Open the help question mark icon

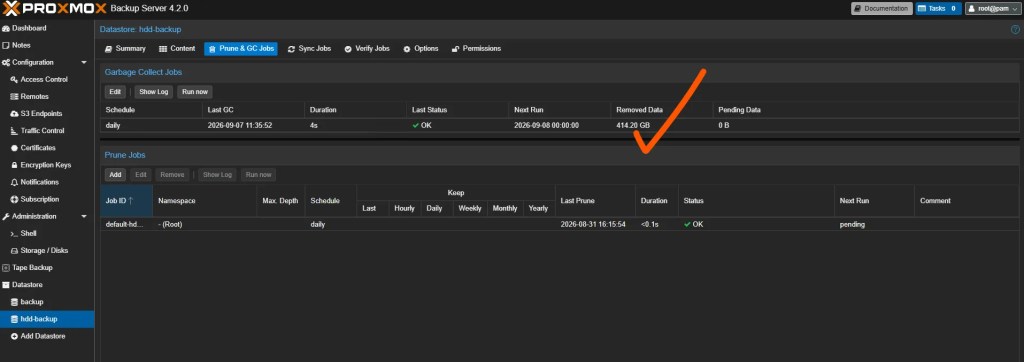(1015, 29)
